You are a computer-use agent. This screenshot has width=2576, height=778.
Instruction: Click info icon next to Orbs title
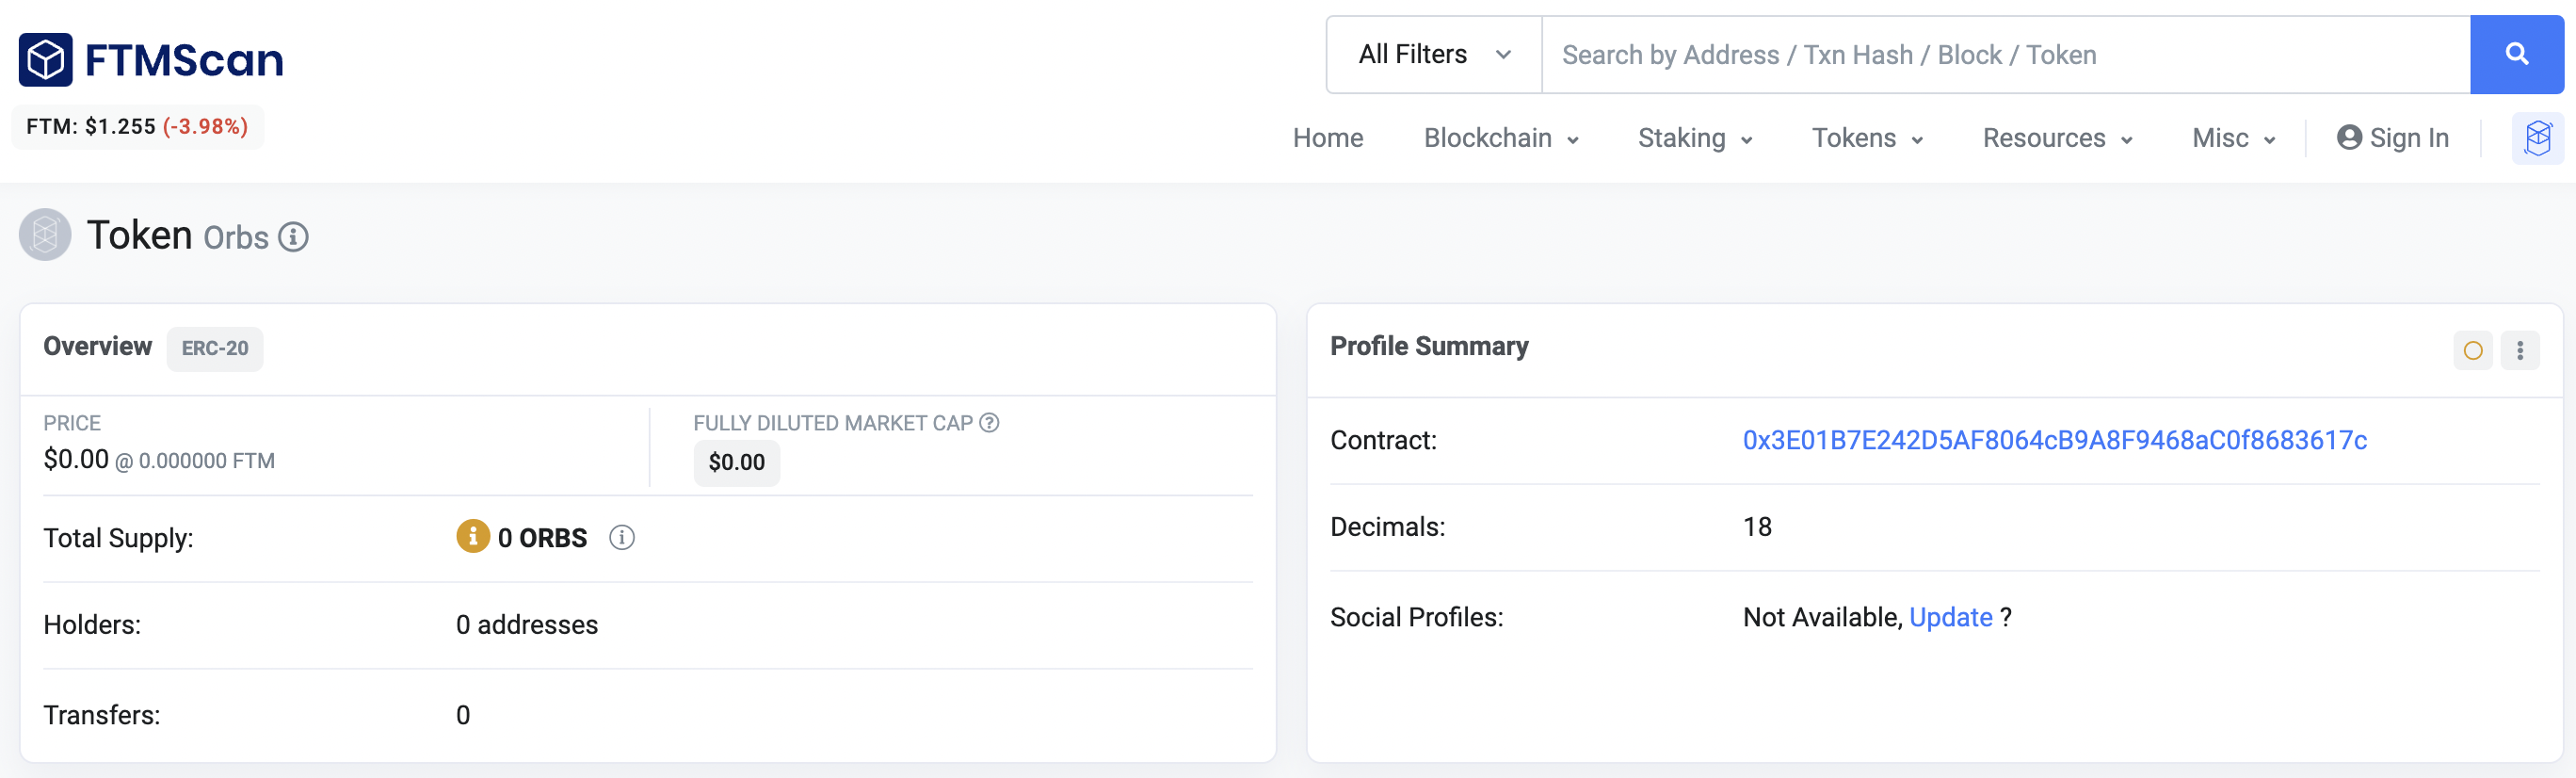(293, 237)
